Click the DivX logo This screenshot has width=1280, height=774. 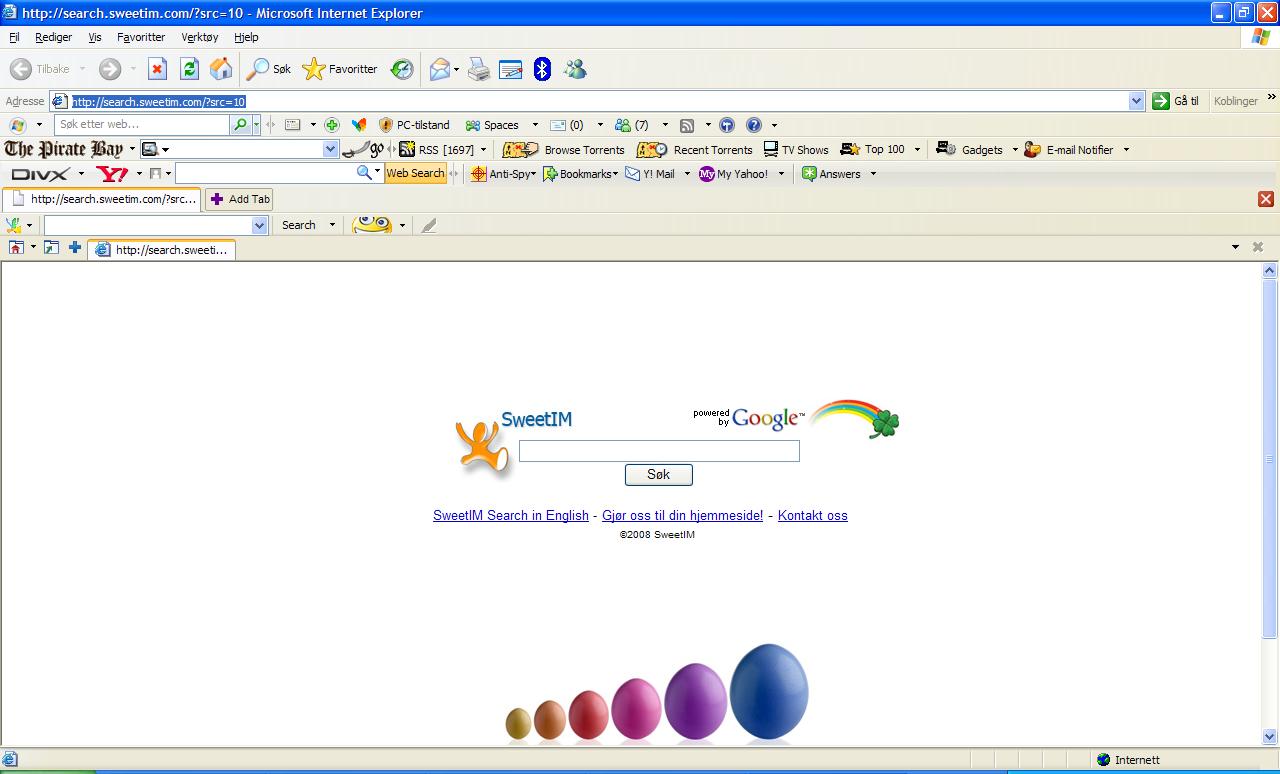click(x=40, y=174)
